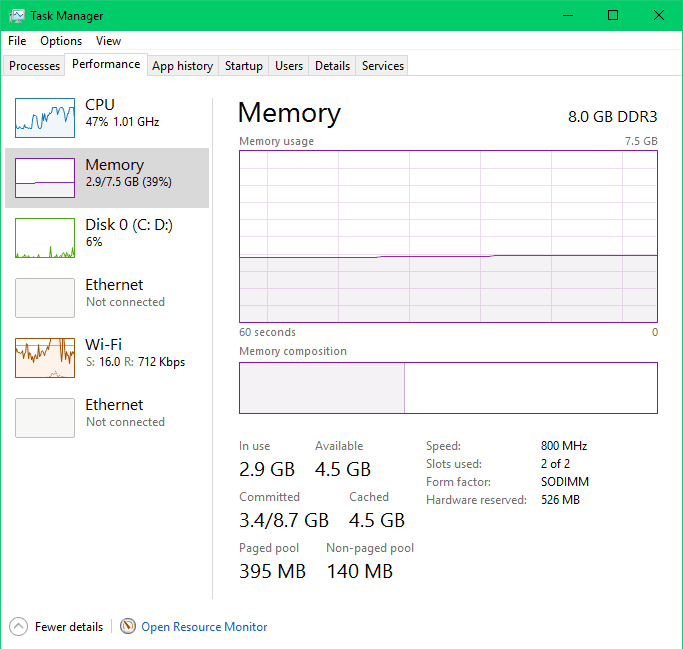Click the Fewer details text
This screenshot has height=649, width=683.
(69, 627)
